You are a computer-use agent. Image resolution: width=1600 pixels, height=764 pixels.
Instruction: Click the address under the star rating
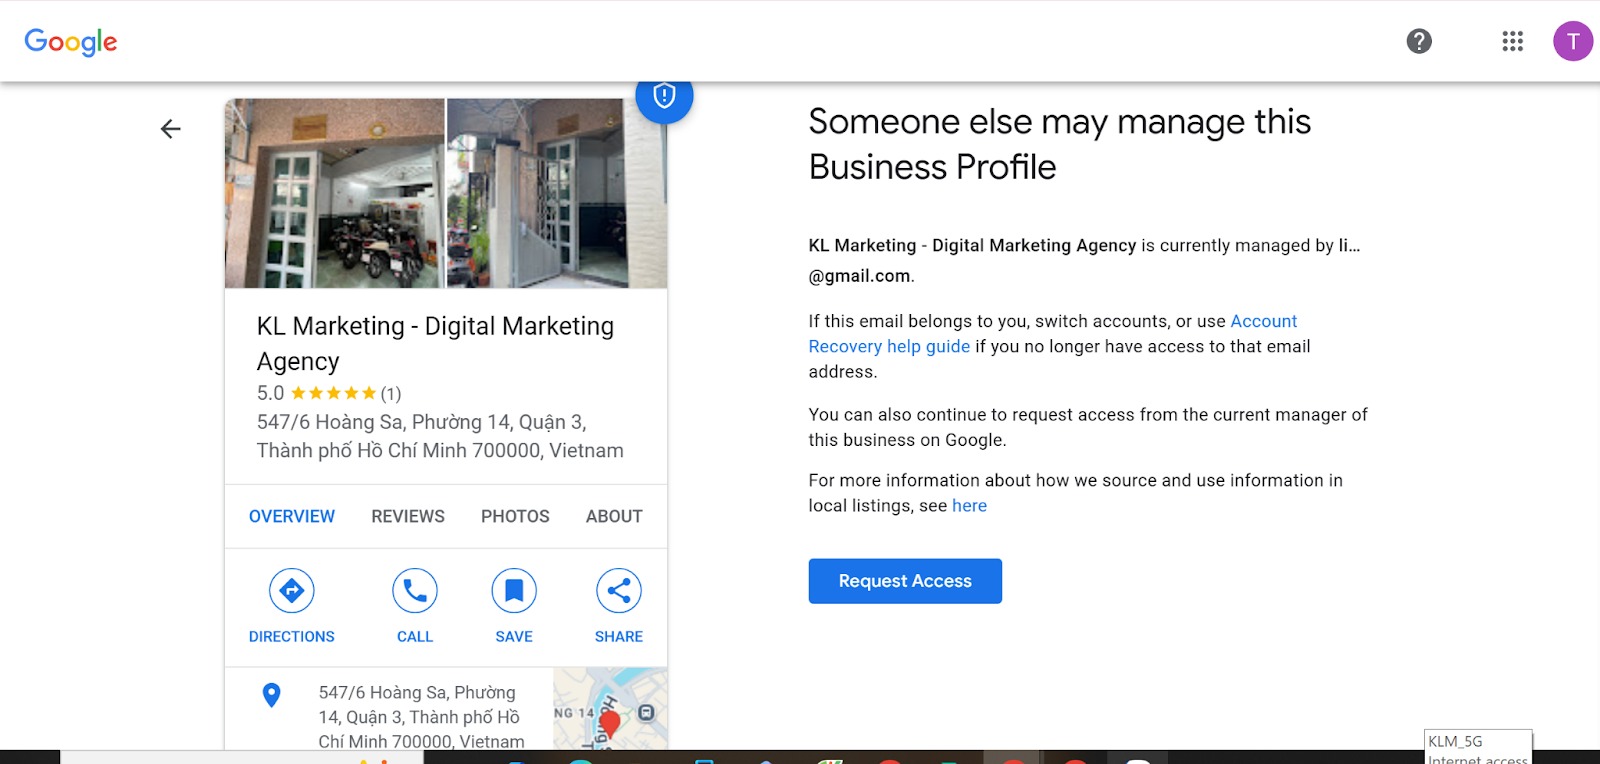tap(440, 436)
